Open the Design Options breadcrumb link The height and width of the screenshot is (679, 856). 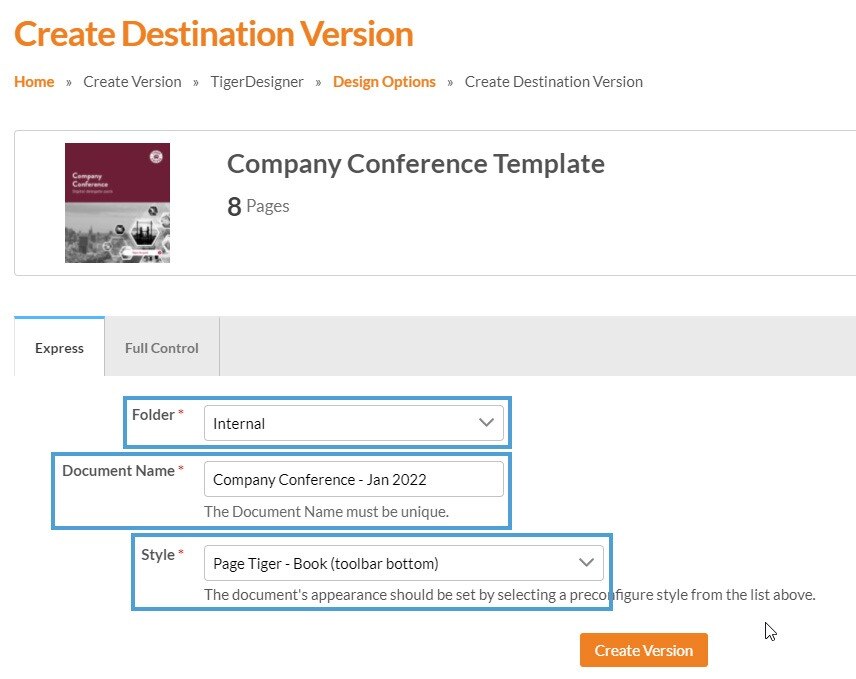tap(384, 82)
